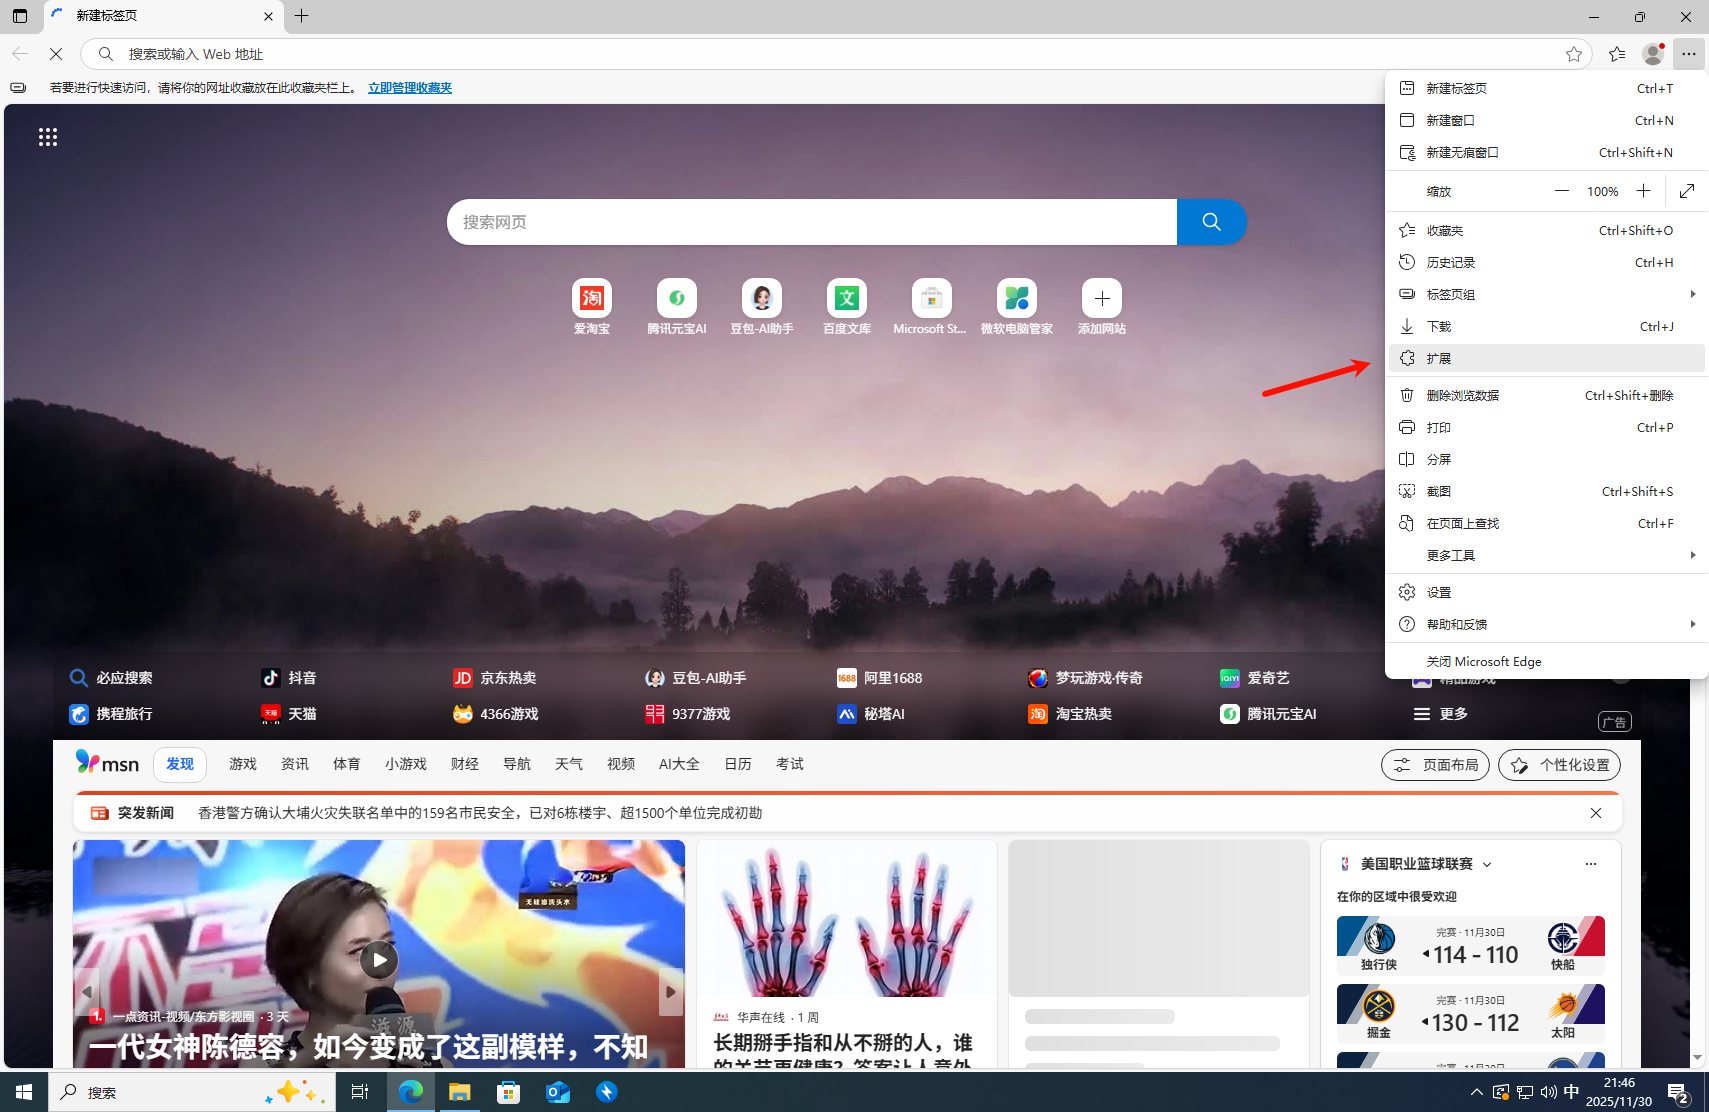Open the browser profile avatar icon
The width and height of the screenshot is (1709, 1112).
pyautogui.click(x=1652, y=54)
